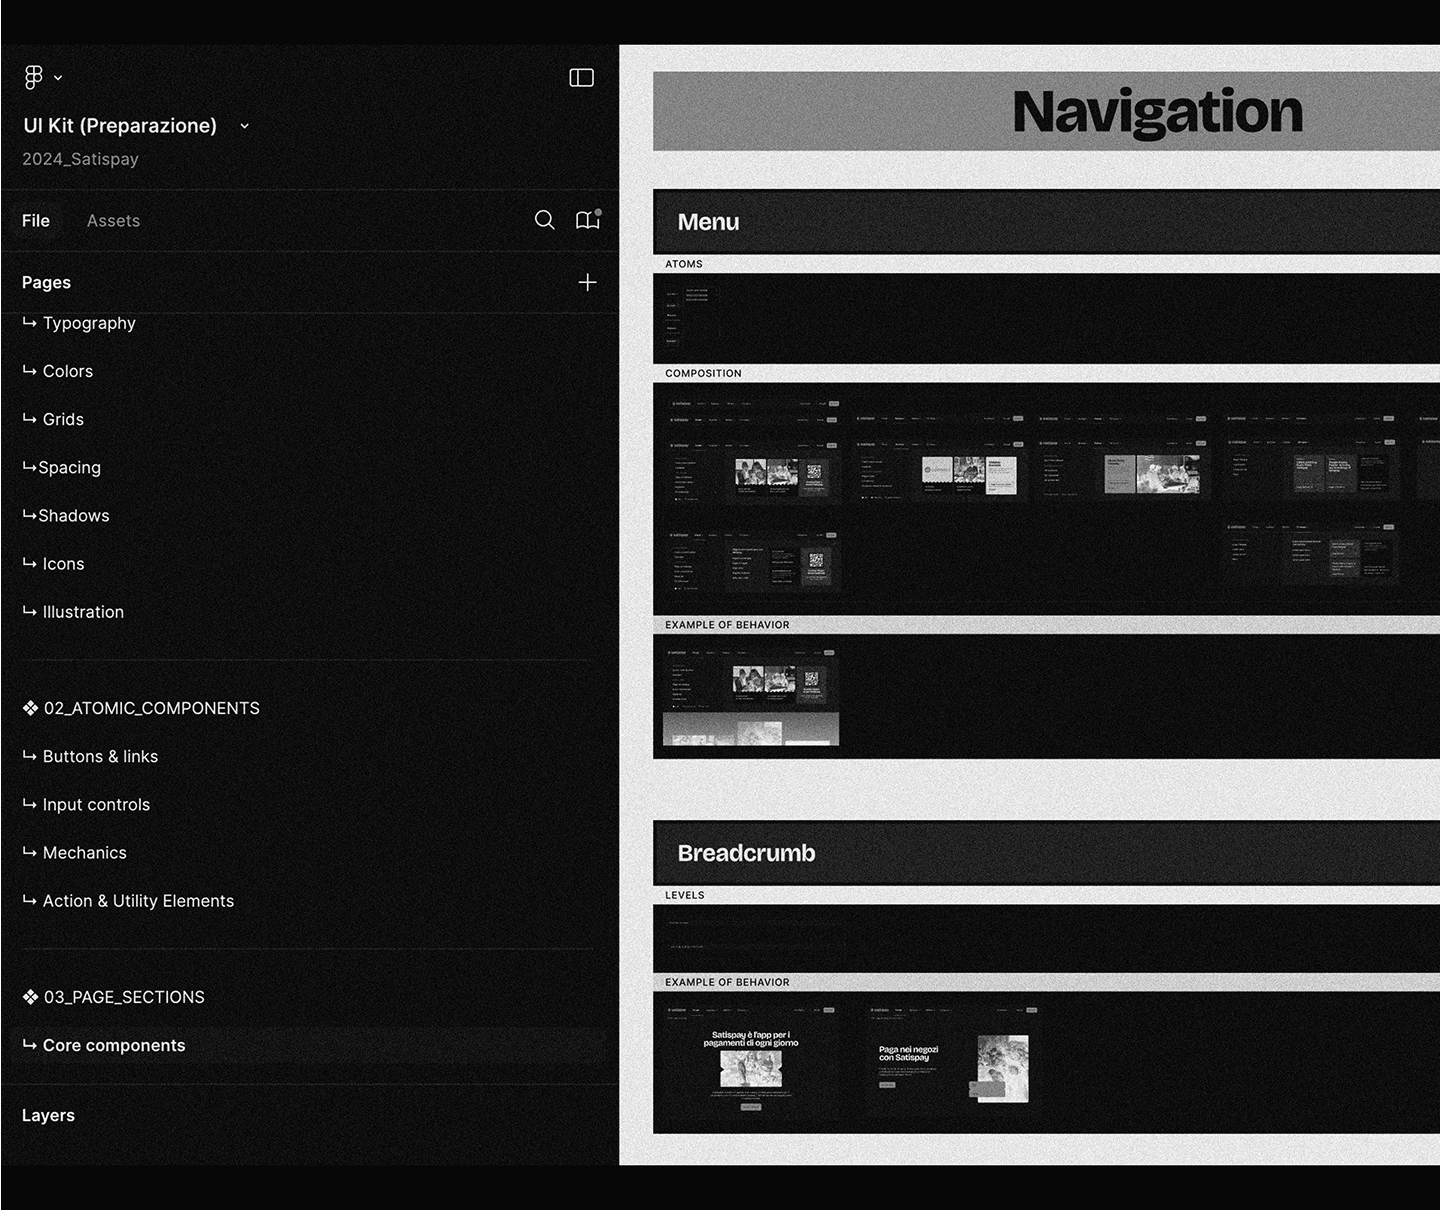Click the search magnifier icon
The image size is (1440, 1210).
tap(544, 220)
